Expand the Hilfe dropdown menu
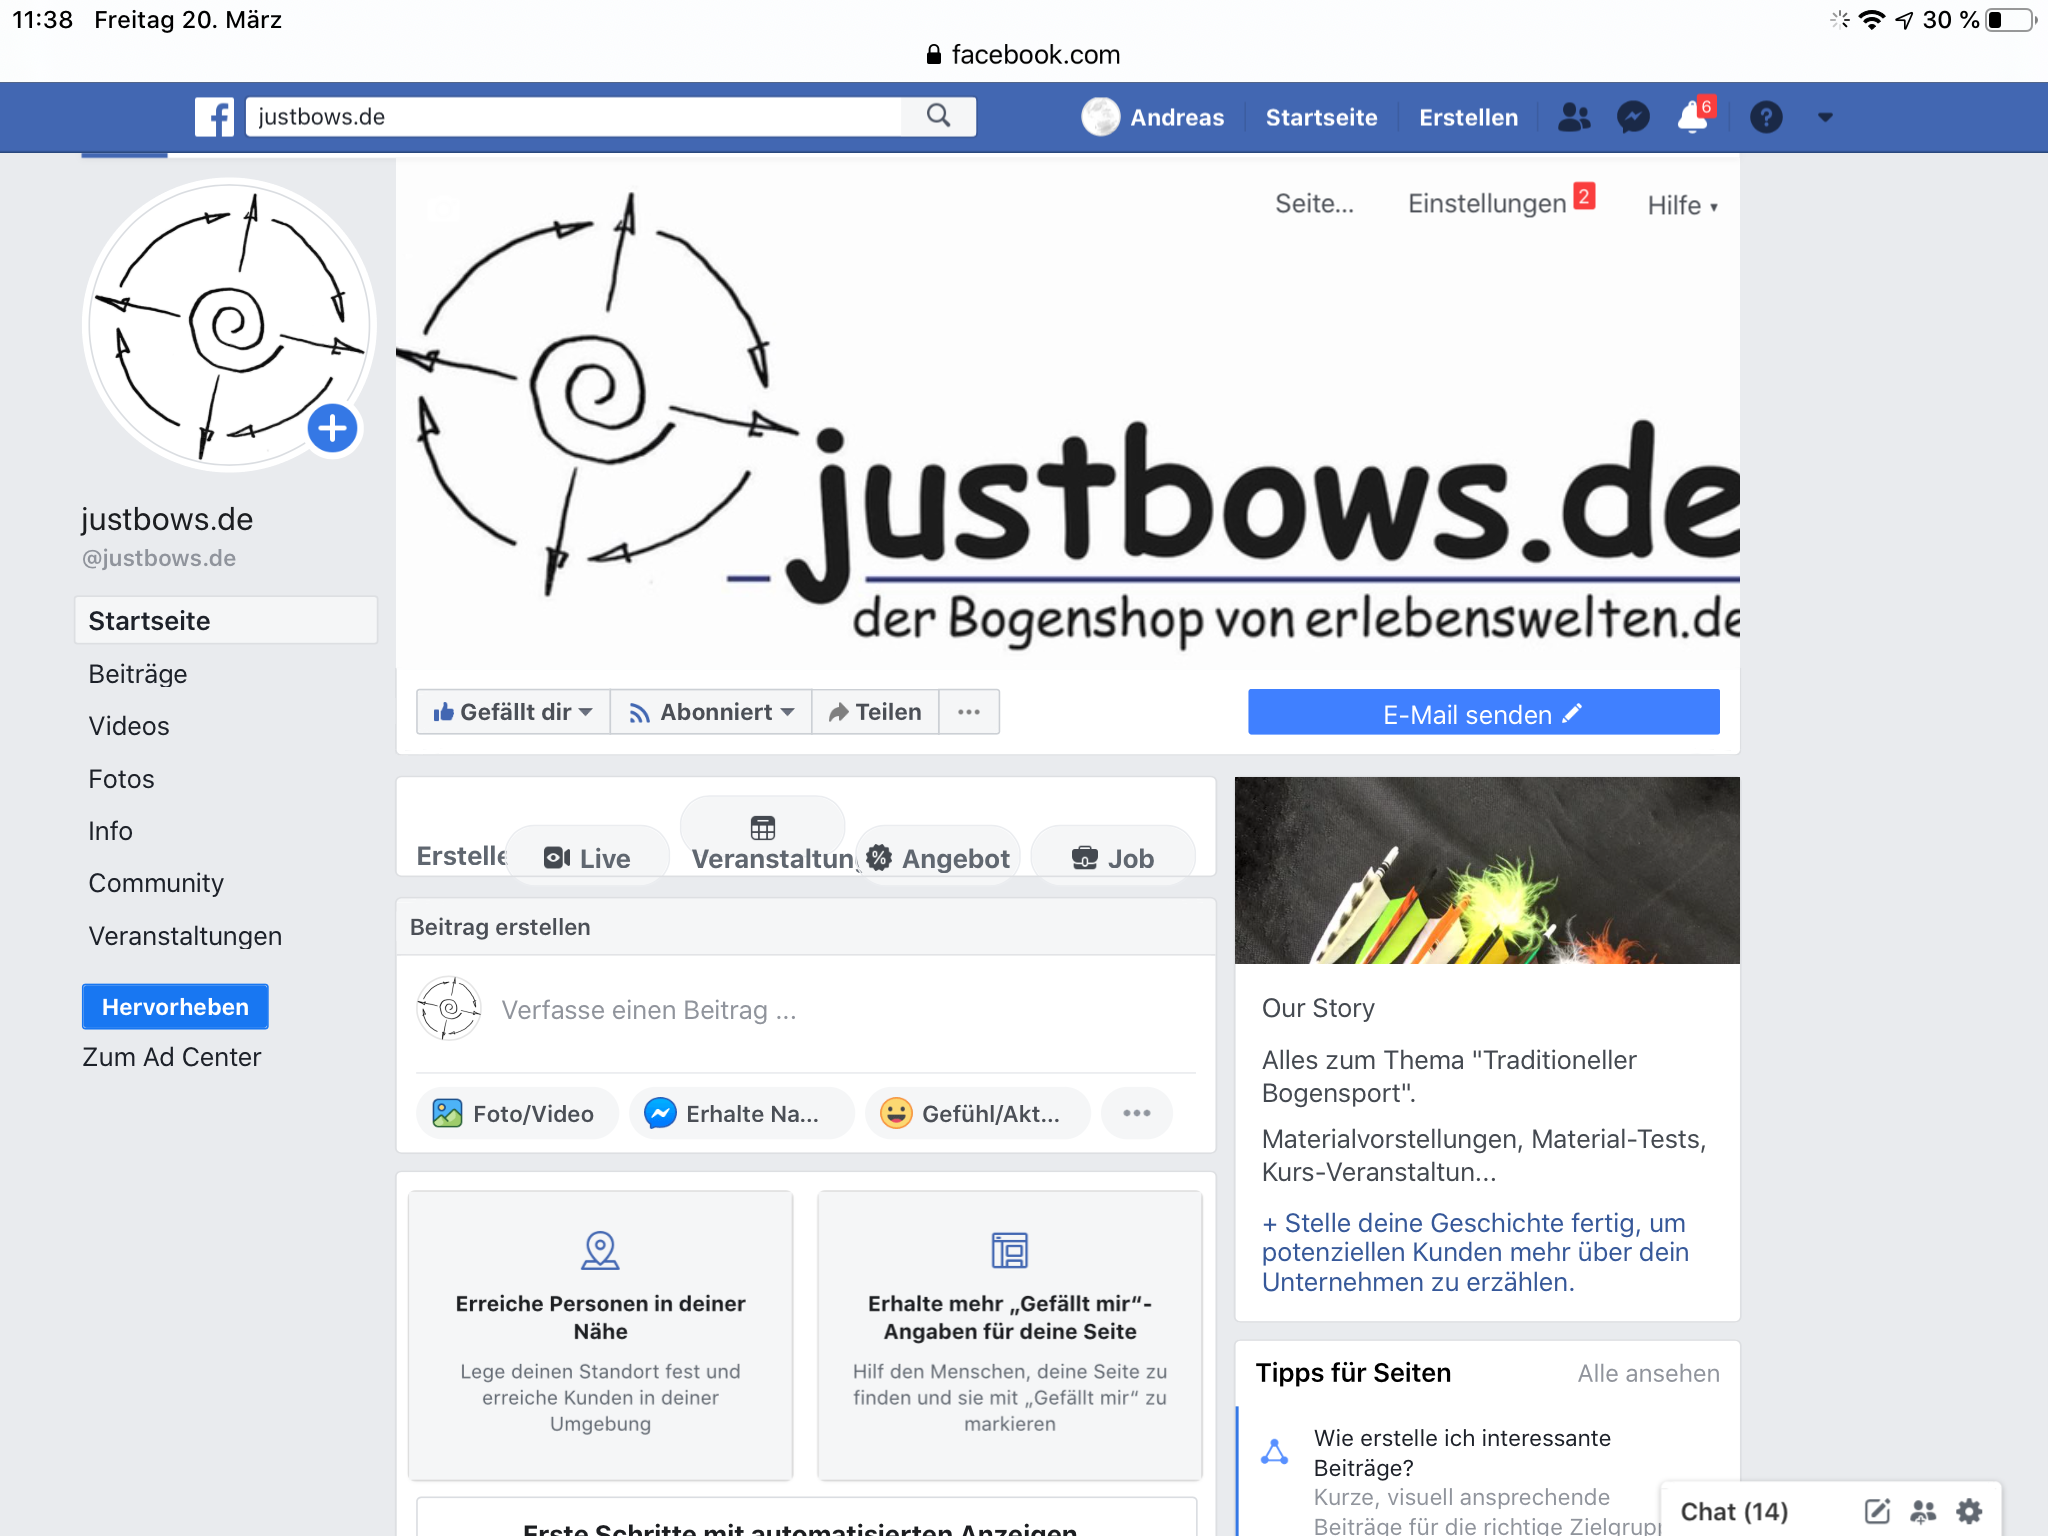The width and height of the screenshot is (2048, 1536). (x=1682, y=205)
